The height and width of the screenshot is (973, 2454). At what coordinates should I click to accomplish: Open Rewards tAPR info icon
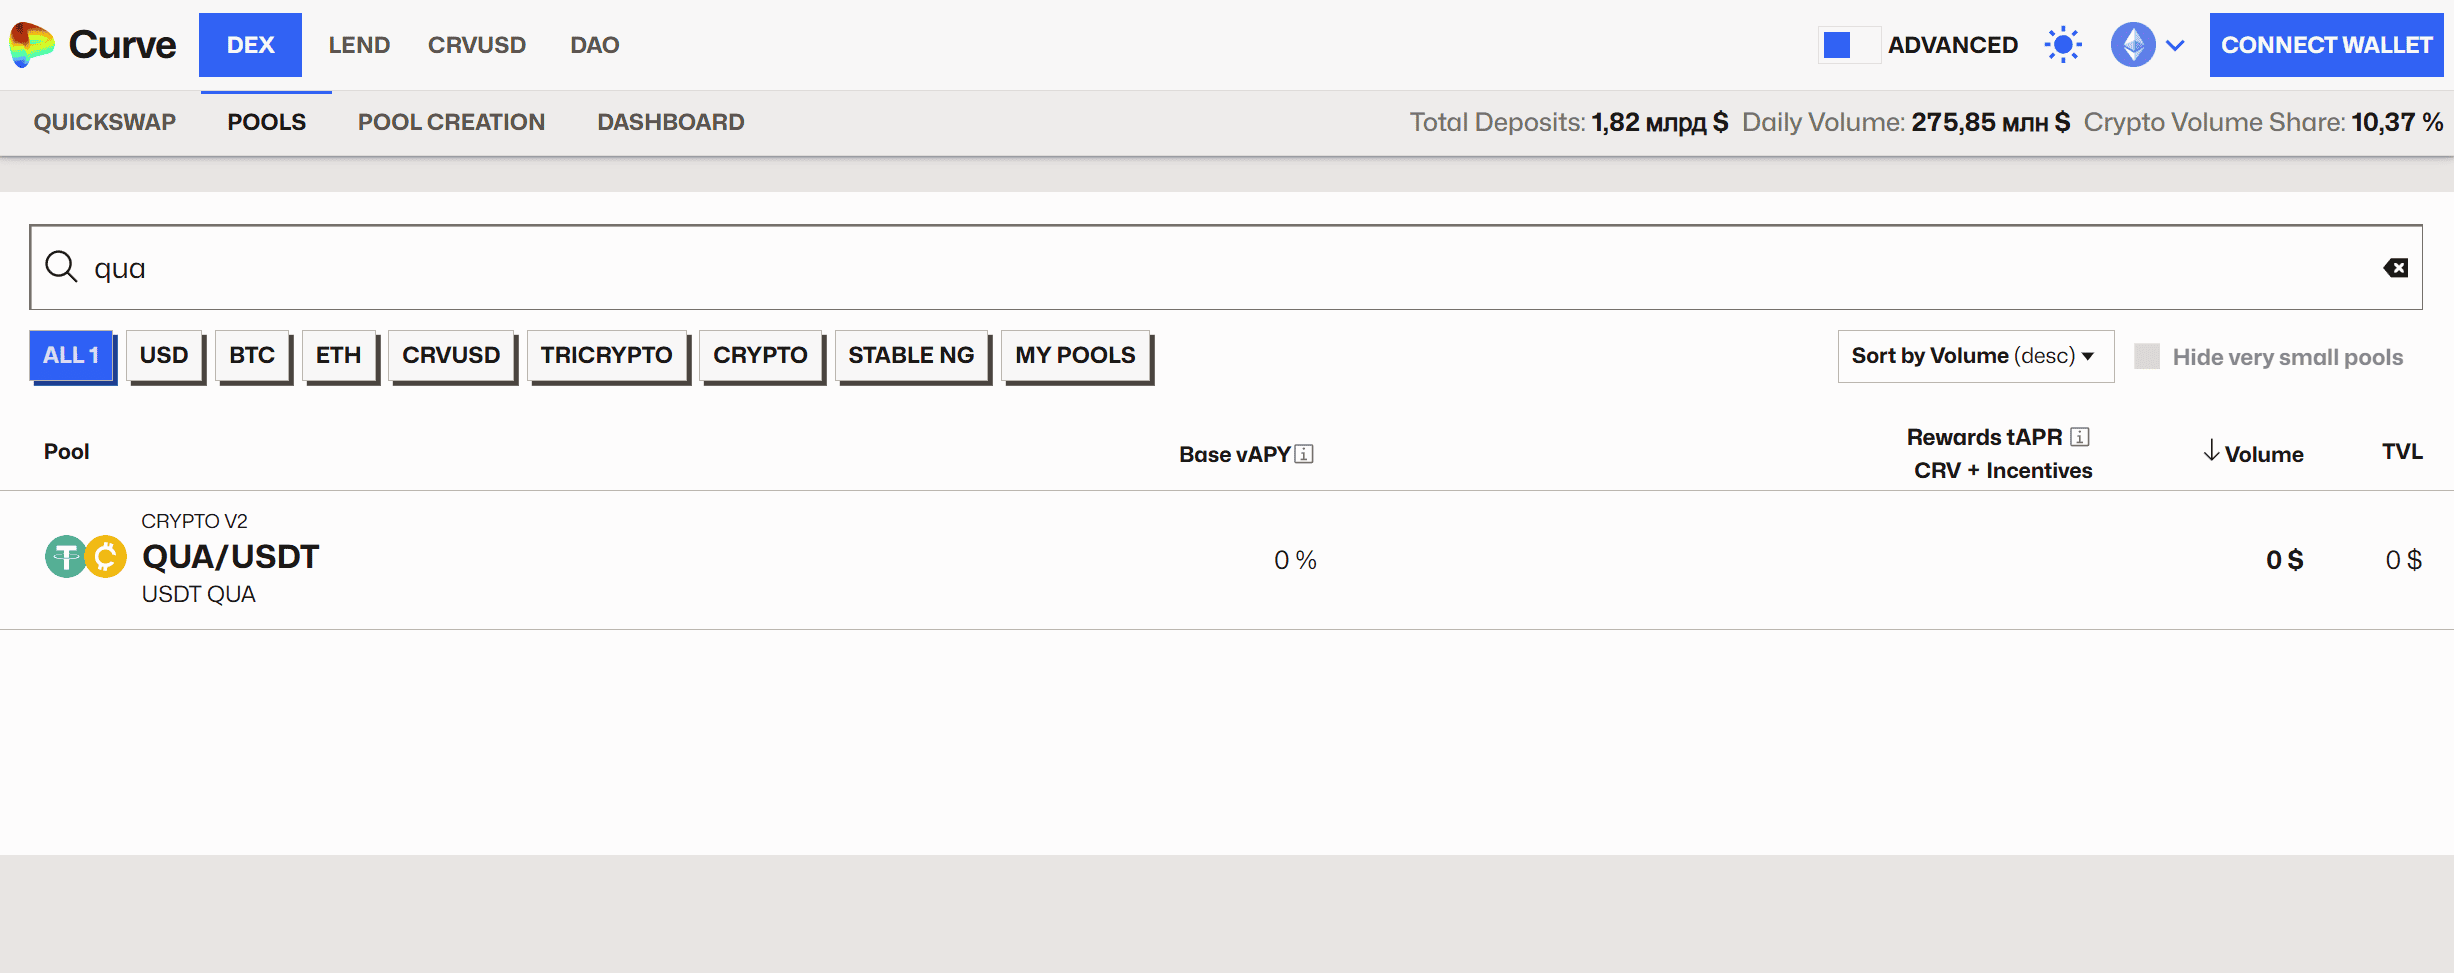coord(2080,437)
